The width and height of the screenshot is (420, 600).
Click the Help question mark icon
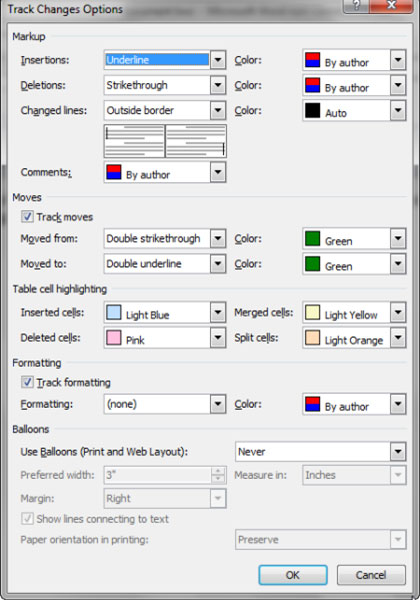click(x=357, y=6)
